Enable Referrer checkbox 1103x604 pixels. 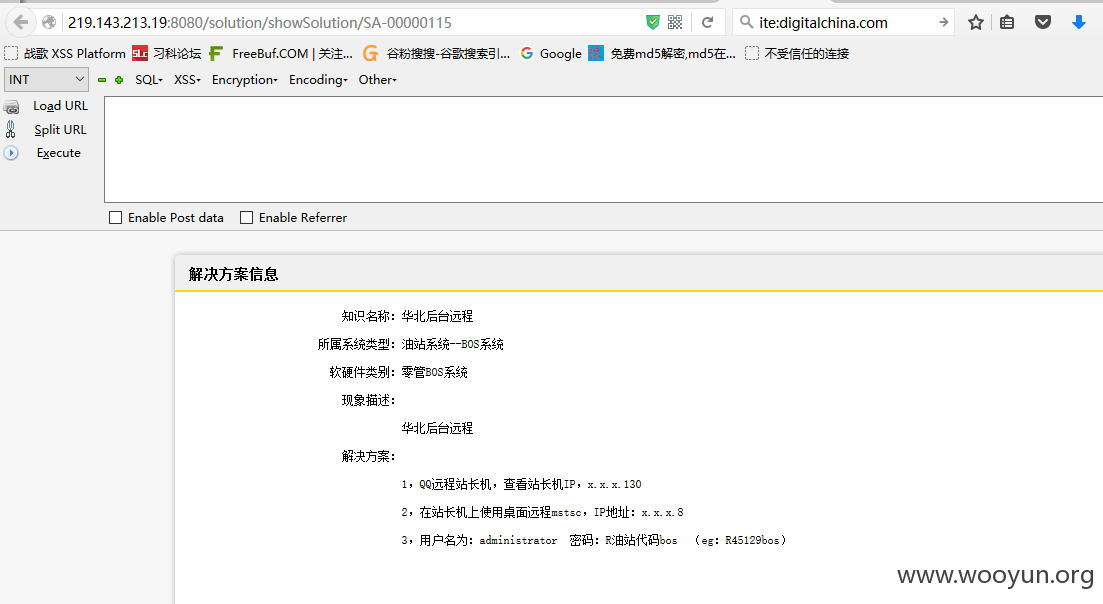[x=246, y=218]
